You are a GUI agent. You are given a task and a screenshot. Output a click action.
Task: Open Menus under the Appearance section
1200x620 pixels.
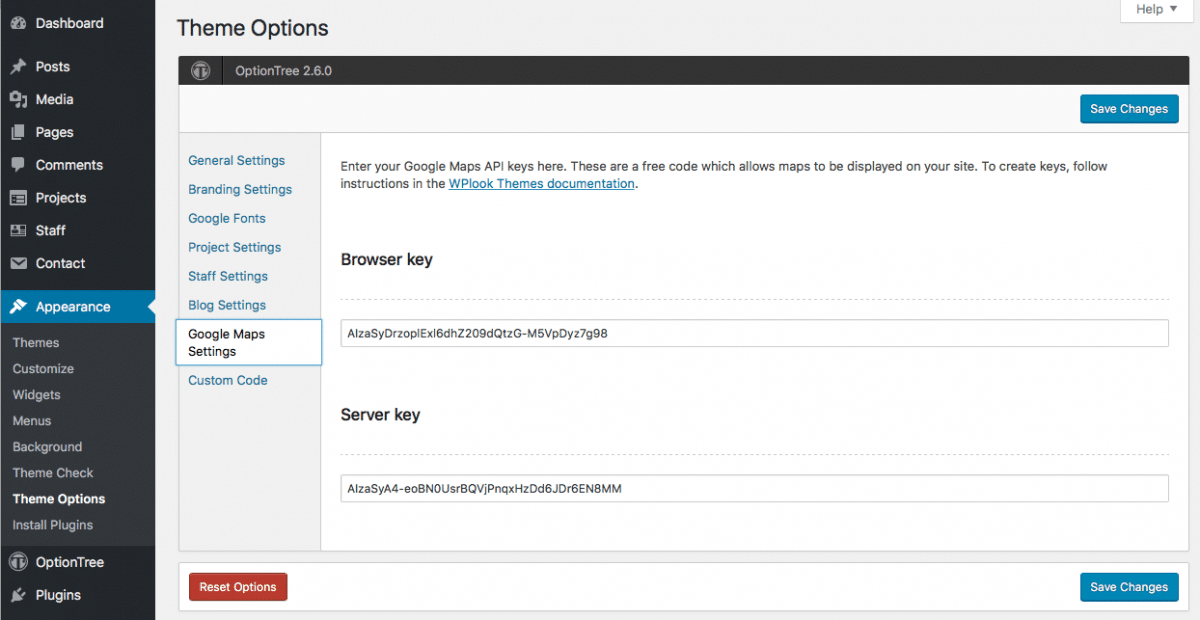pyautogui.click(x=31, y=420)
